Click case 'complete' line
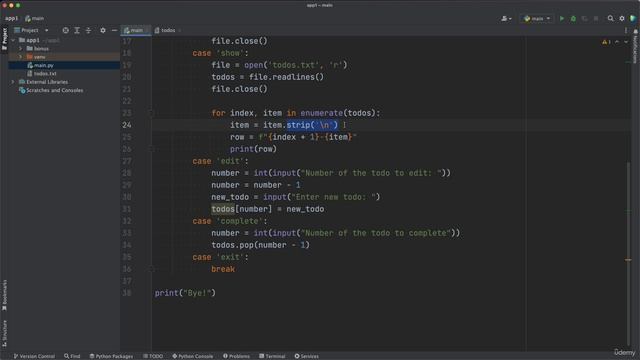The image size is (640, 360). [230, 221]
